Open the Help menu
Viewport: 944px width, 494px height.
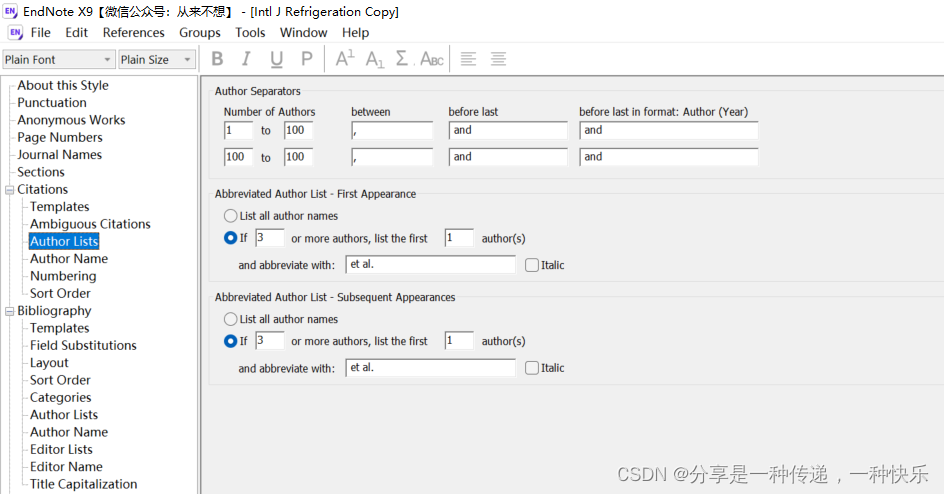[x=355, y=32]
